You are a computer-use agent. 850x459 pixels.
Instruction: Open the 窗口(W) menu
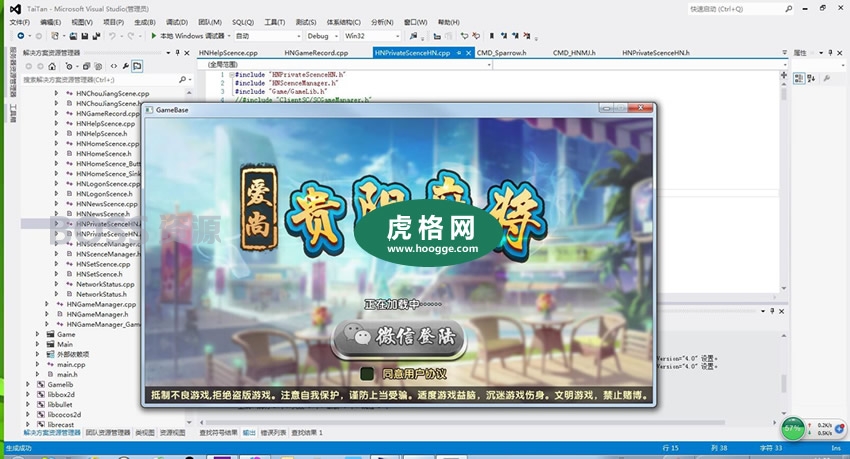416,22
